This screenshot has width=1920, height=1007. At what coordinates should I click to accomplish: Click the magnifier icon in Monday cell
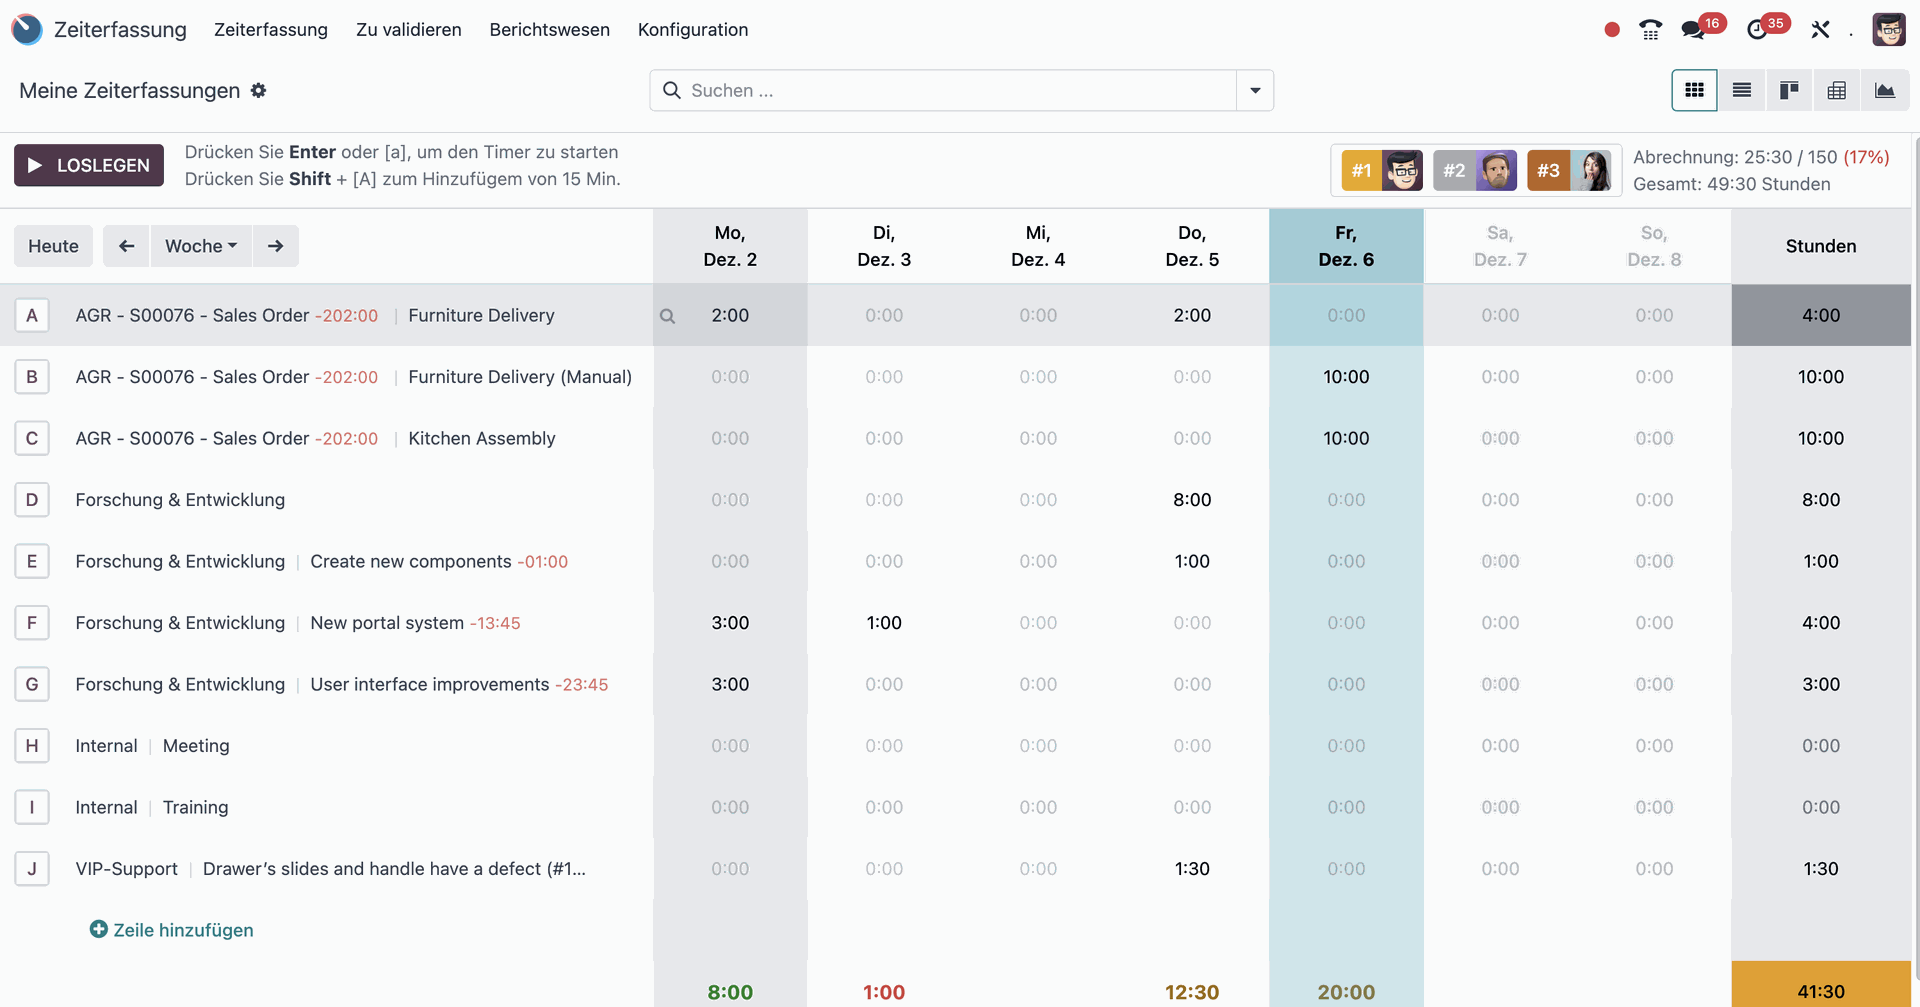point(667,316)
